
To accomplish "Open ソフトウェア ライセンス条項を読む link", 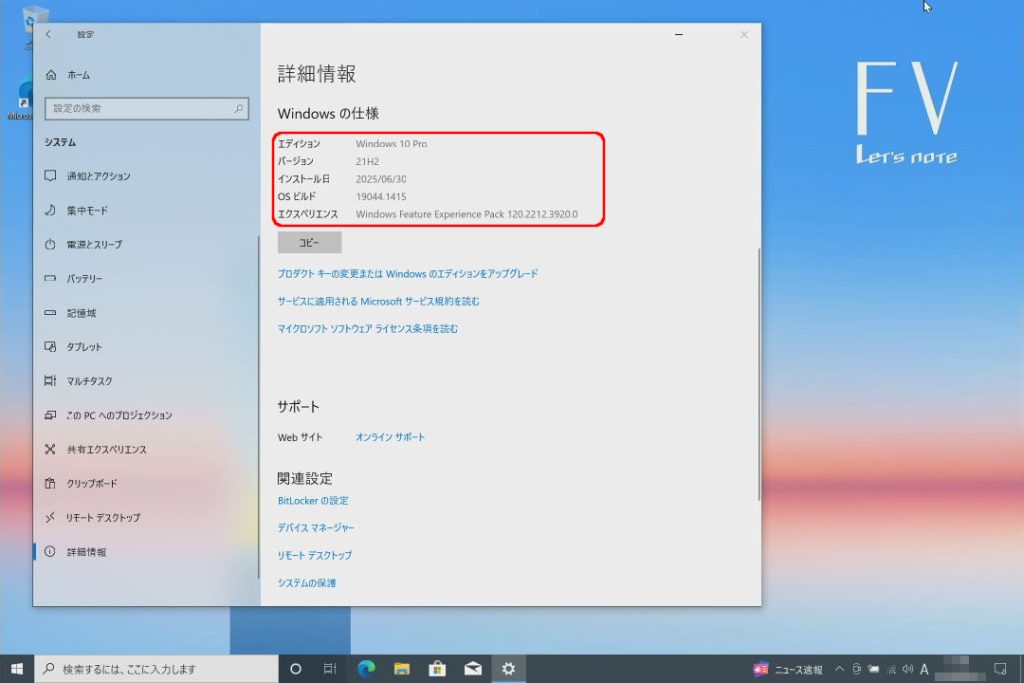I will [368, 328].
